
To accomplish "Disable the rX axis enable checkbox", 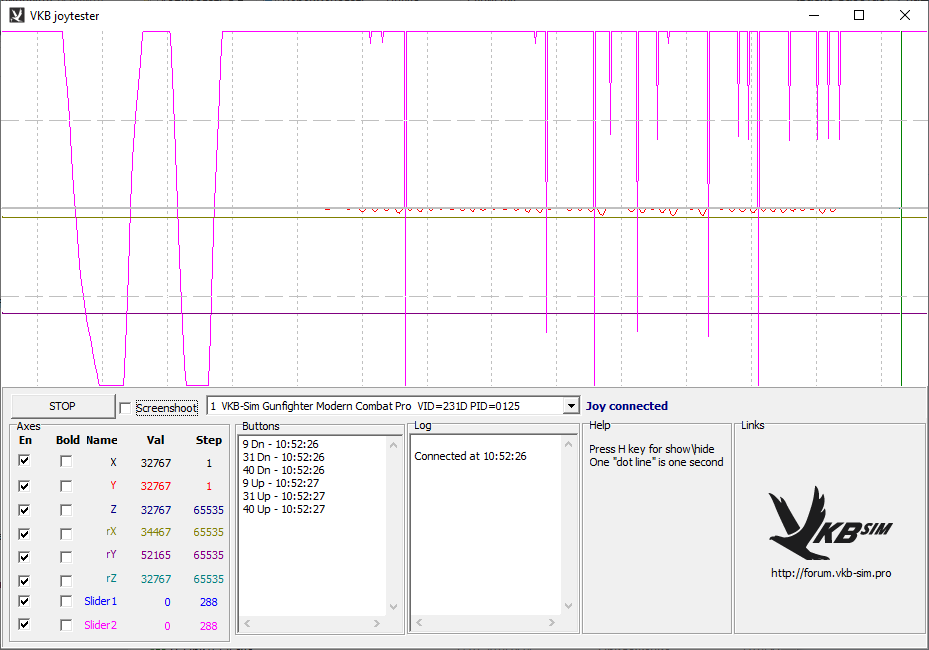I will [24, 533].
